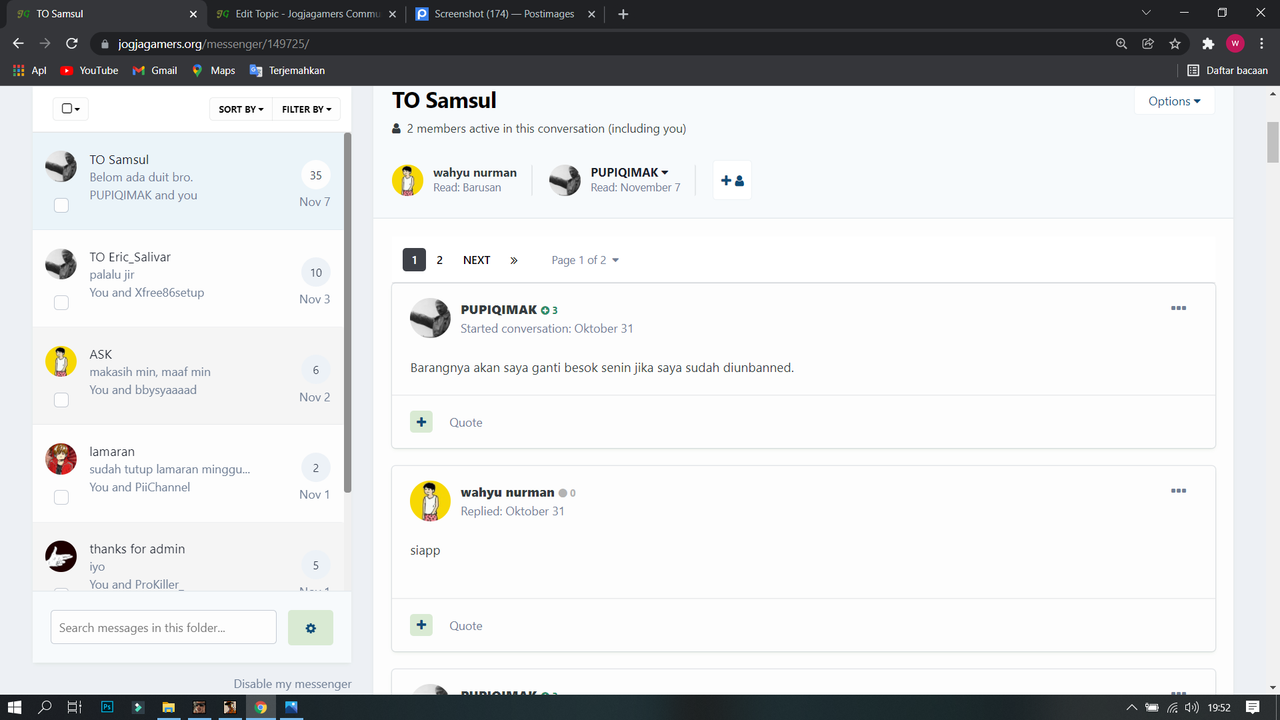Image resolution: width=1280 pixels, height=720 pixels.
Task: Open a new browser tab with plus
Action: (623, 14)
